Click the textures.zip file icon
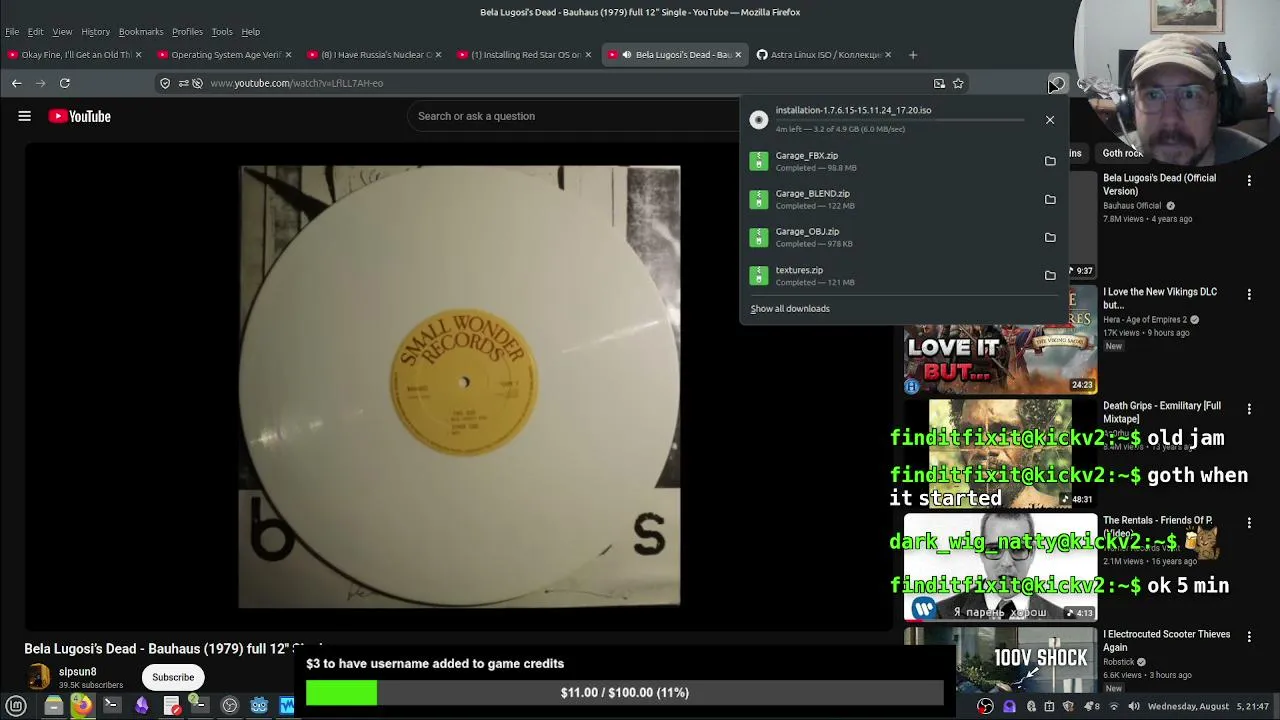 [x=759, y=275]
